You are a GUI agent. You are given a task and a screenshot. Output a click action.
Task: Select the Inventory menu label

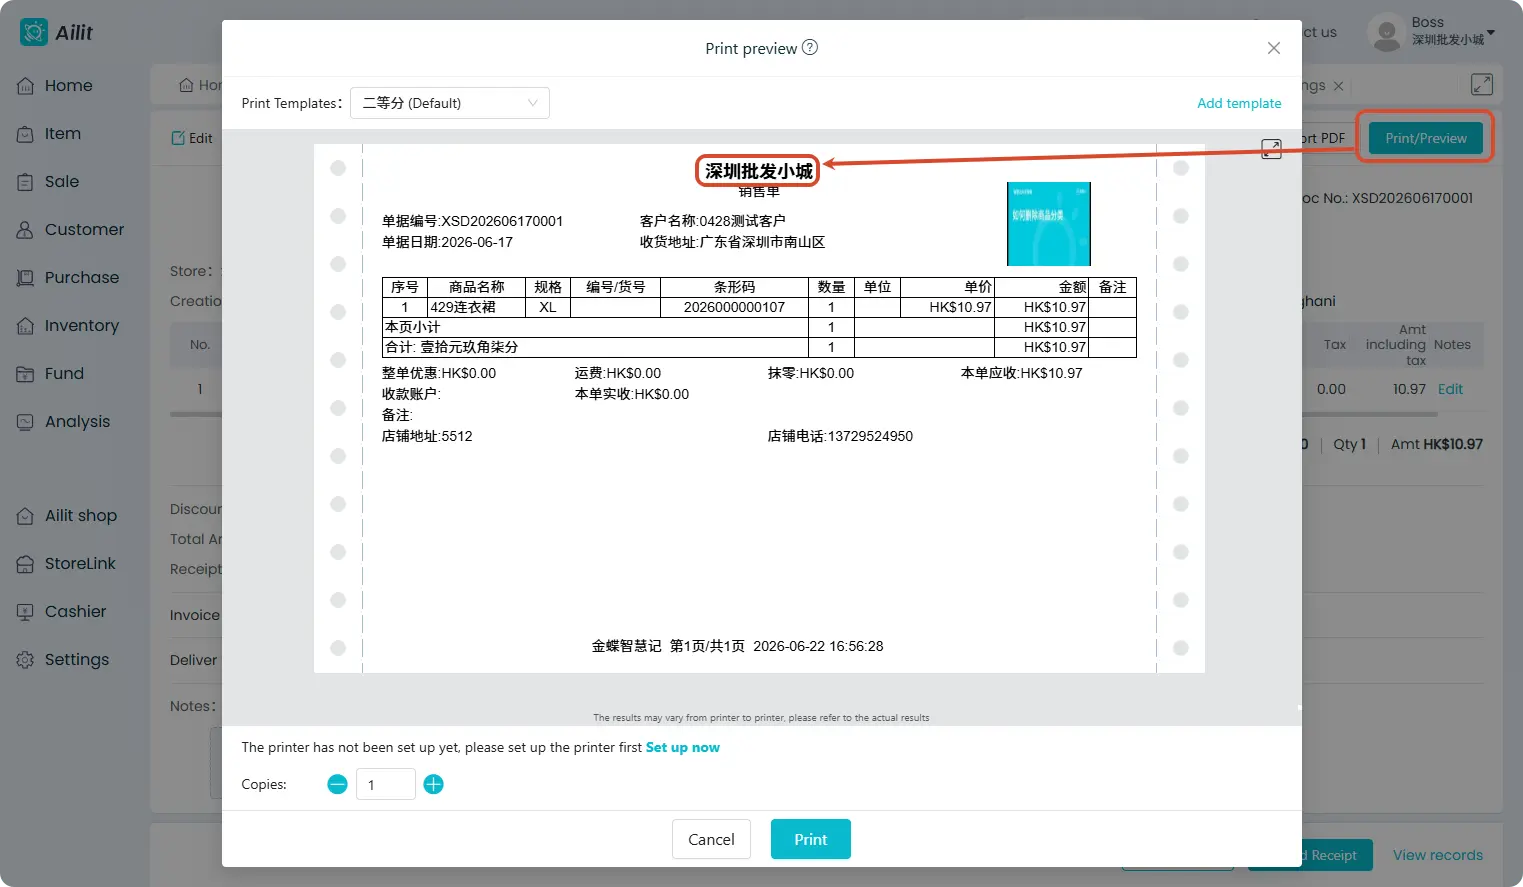point(82,326)
